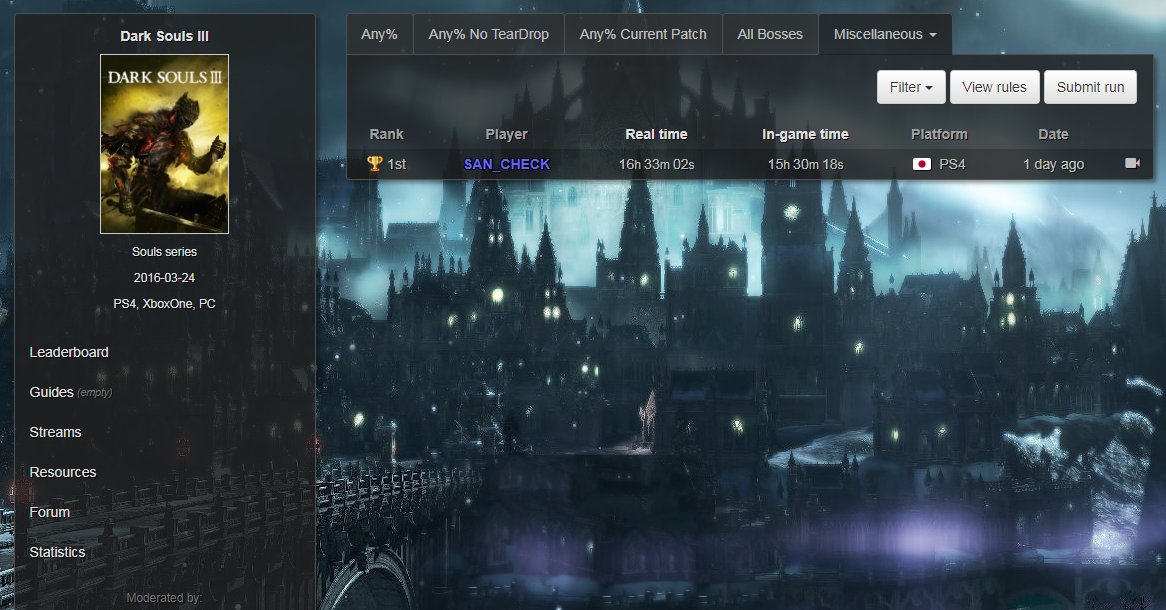
Task: Select the All Bosses tab
Action: click(770, 34)
